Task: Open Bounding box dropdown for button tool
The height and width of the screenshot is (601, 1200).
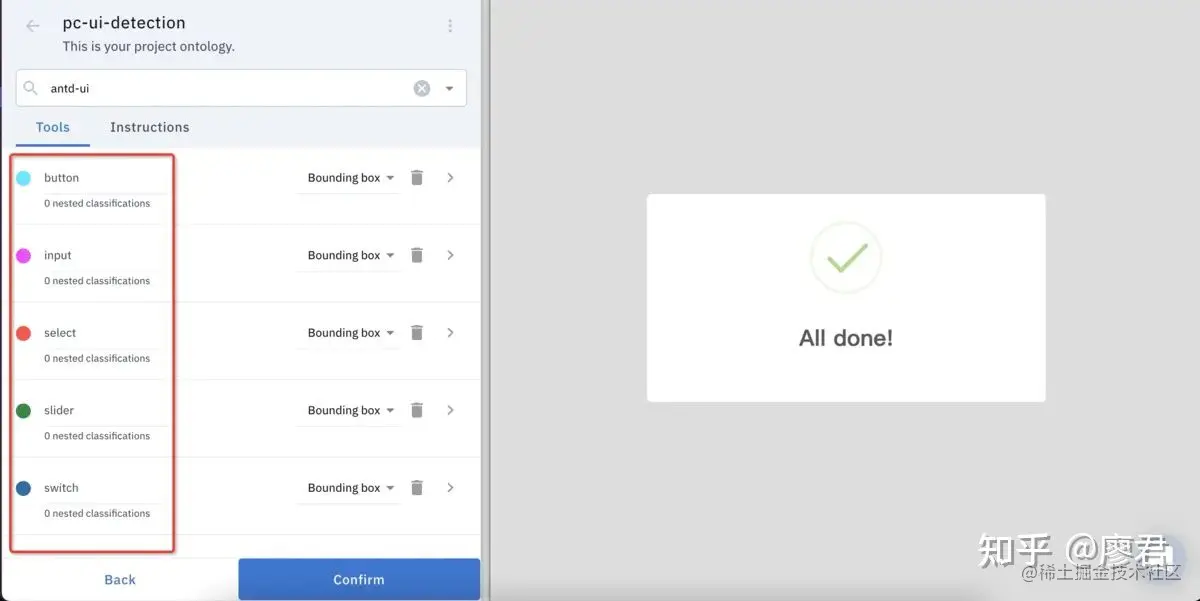Action: point(350,178)
